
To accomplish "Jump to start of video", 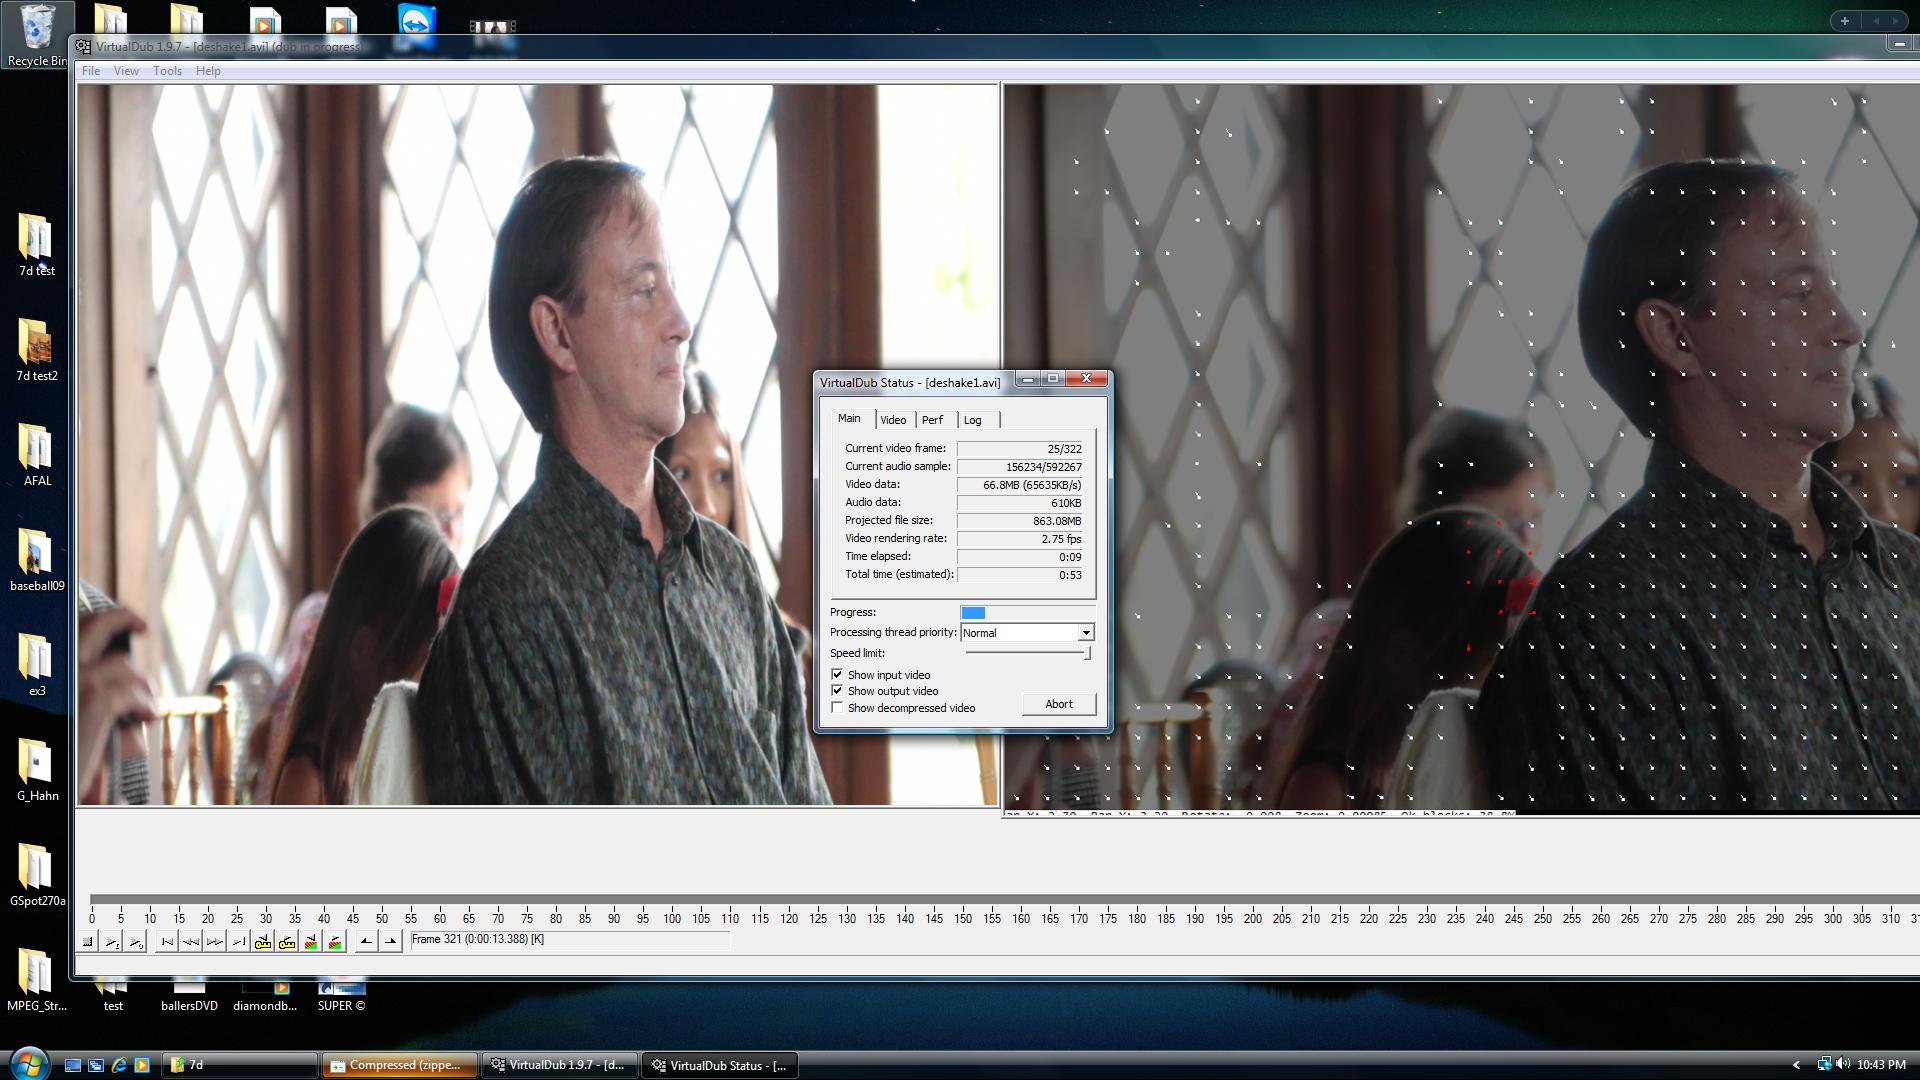I will [167, 941].
